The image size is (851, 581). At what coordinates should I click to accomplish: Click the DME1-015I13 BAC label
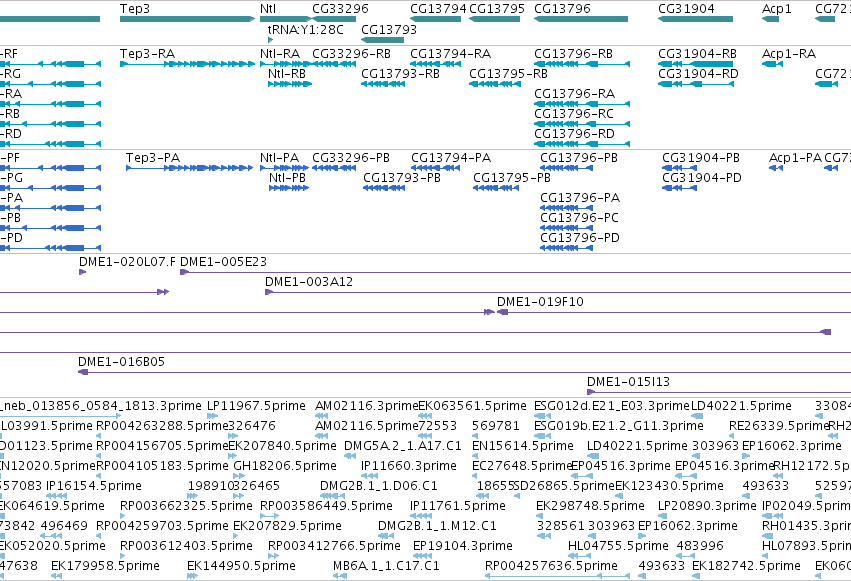[x=628, y=382]
